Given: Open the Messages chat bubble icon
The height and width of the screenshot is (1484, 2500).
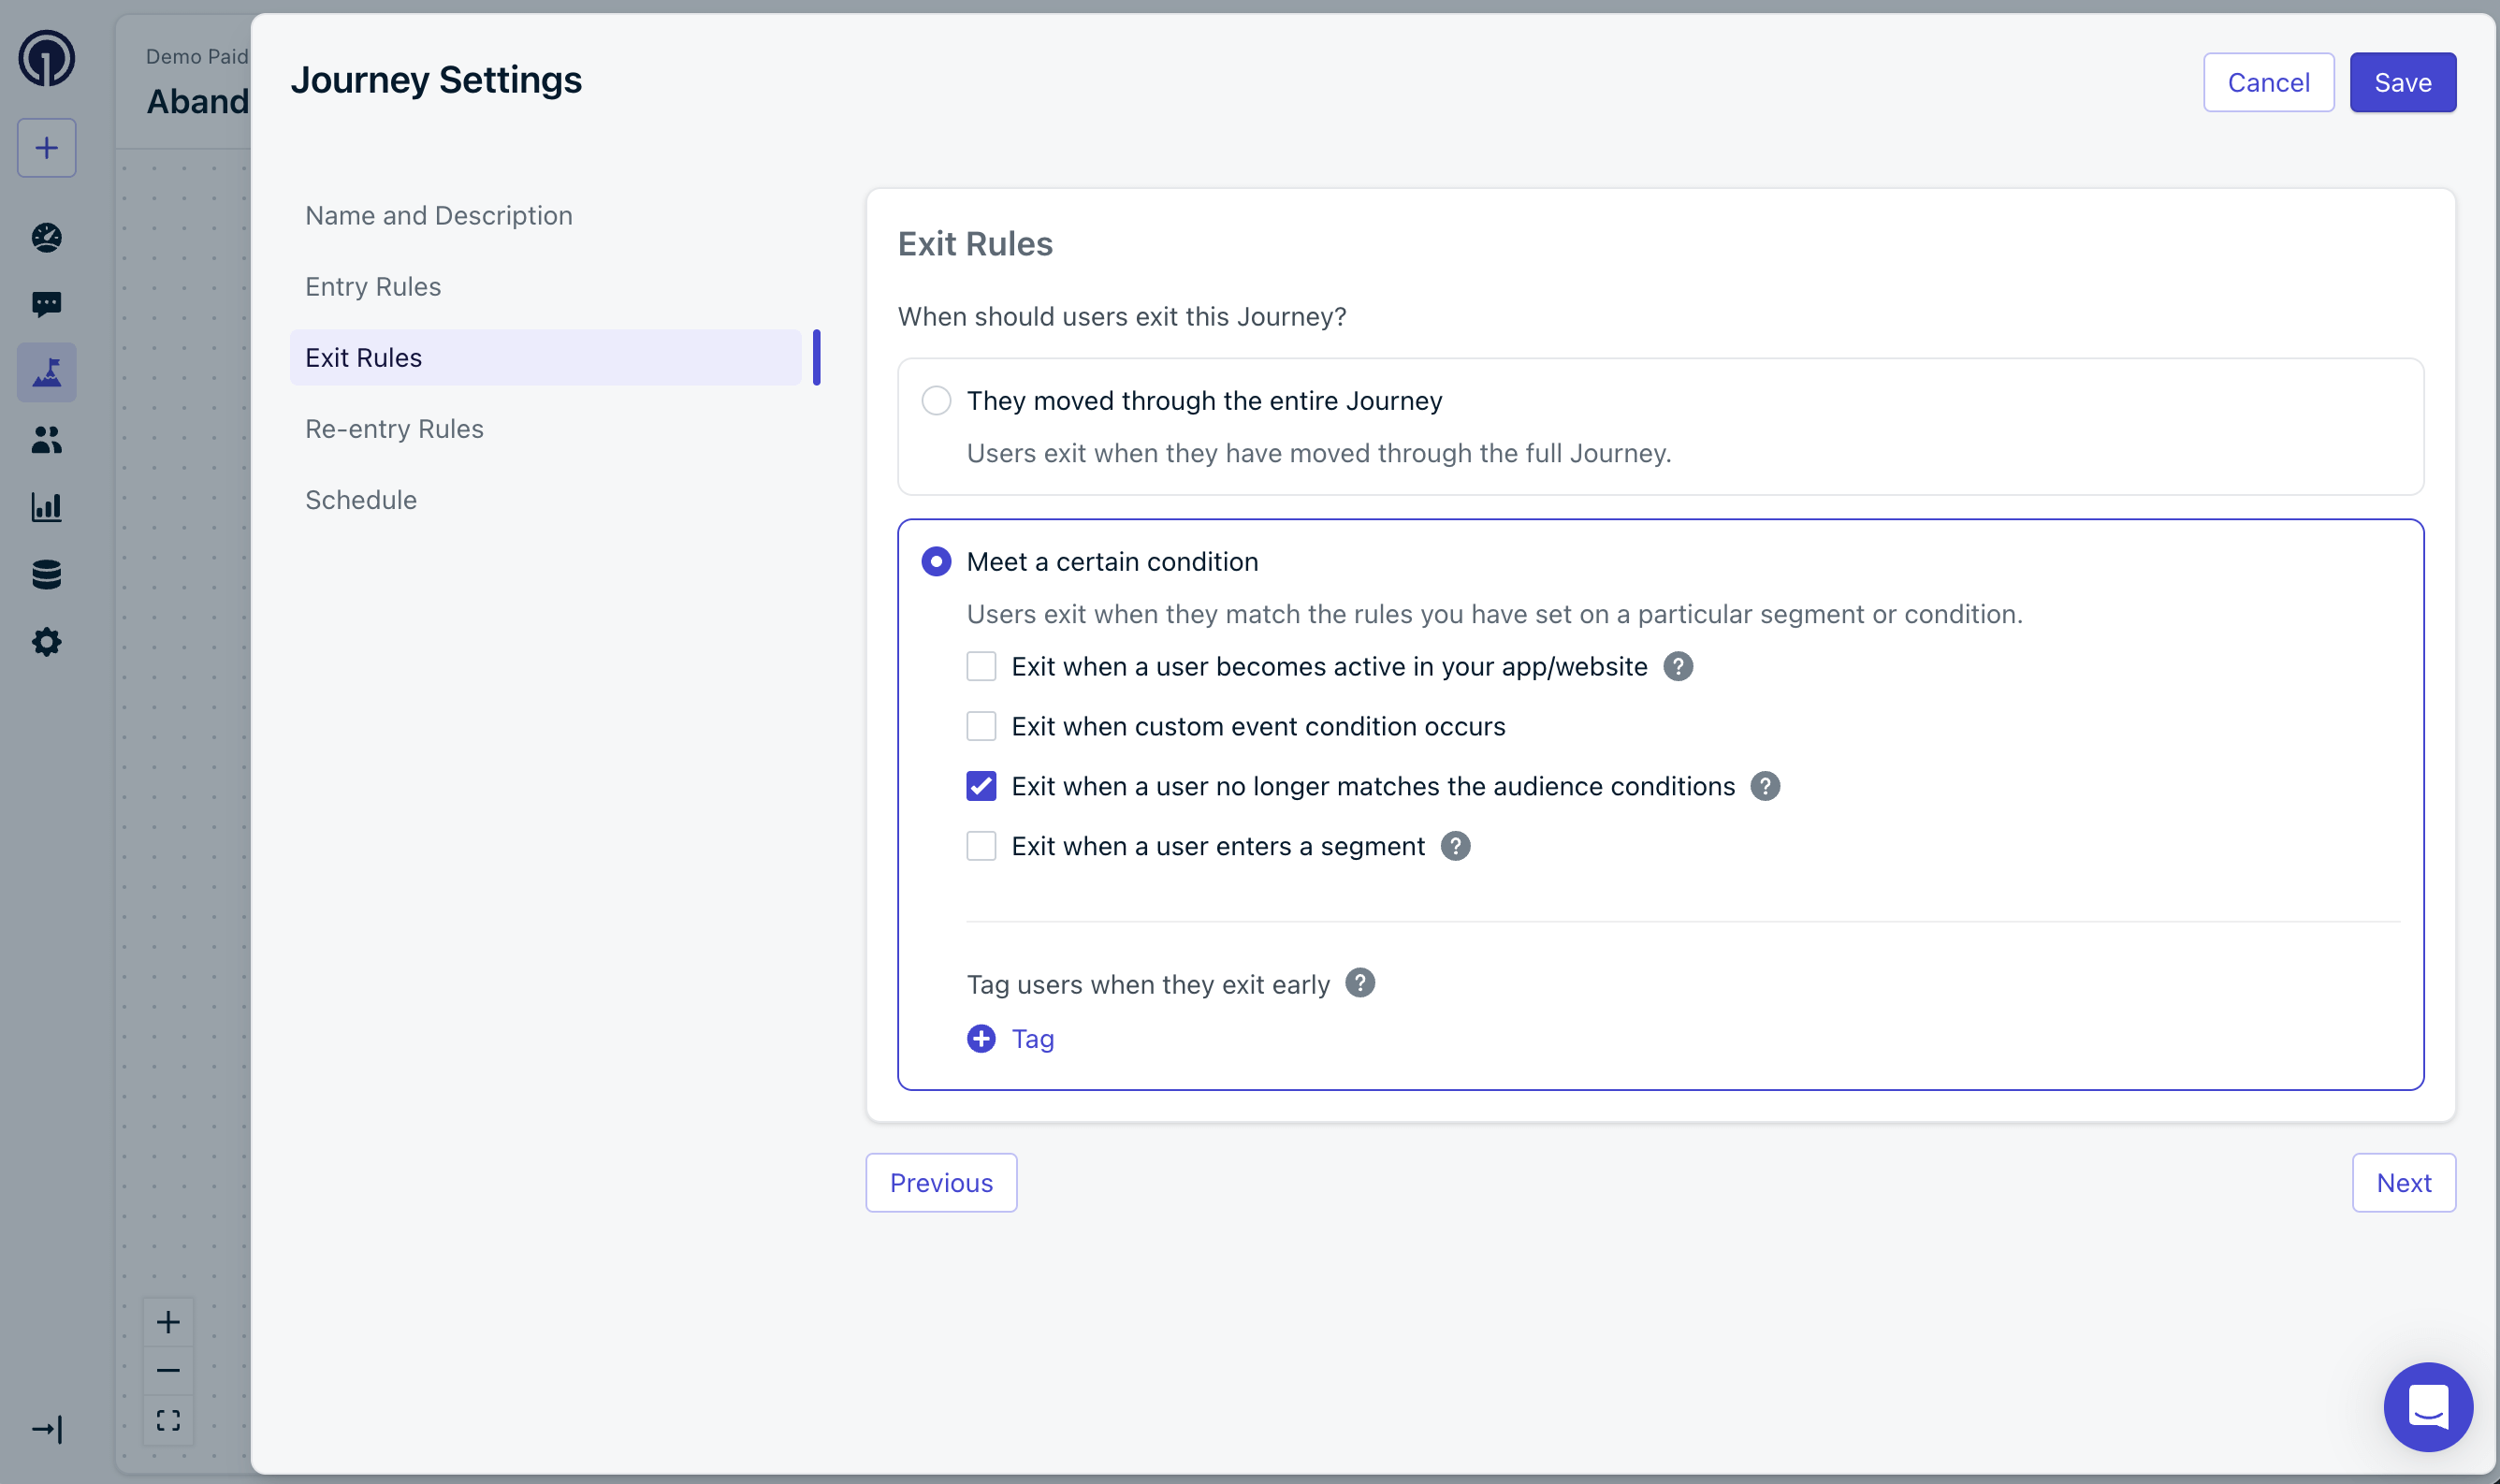Looking at the screenshot, I should pyautogui.click(x=46, y=304).
